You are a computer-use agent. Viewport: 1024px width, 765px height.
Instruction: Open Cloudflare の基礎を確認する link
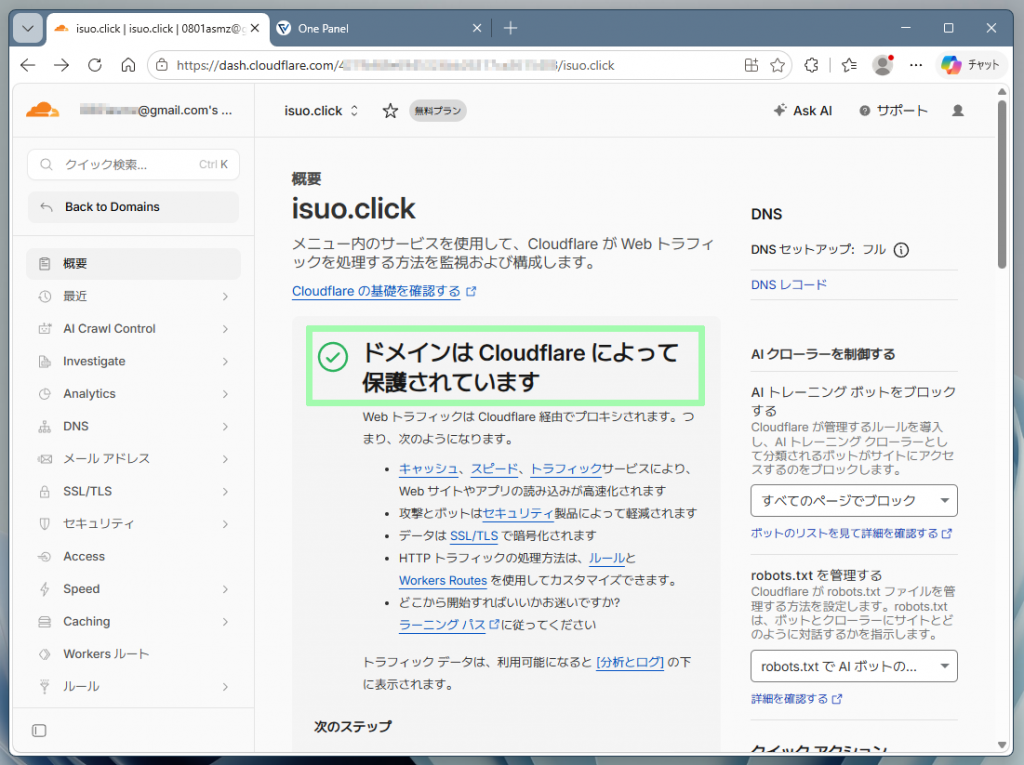384,291
